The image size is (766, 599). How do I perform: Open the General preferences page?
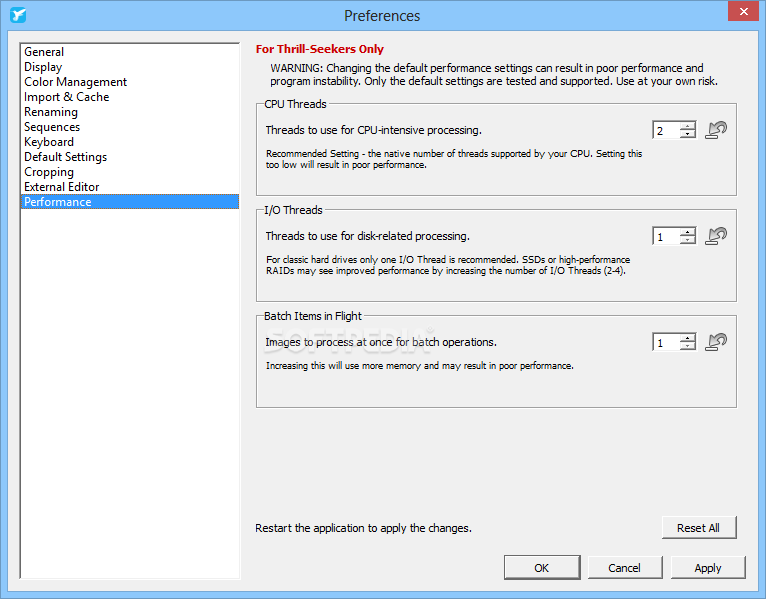130,52
